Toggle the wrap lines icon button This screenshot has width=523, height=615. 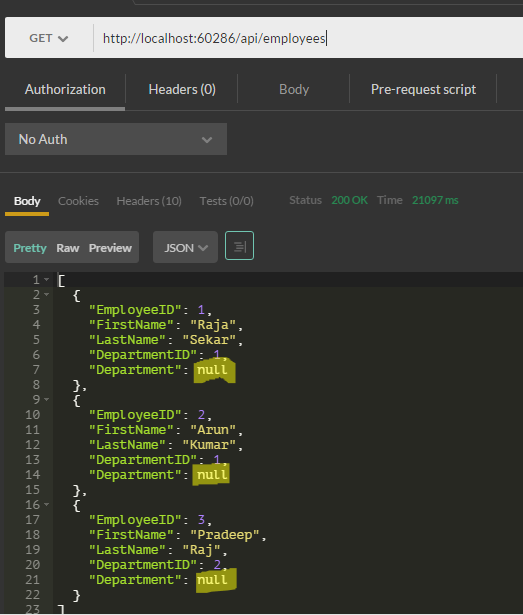coord(239,246)
